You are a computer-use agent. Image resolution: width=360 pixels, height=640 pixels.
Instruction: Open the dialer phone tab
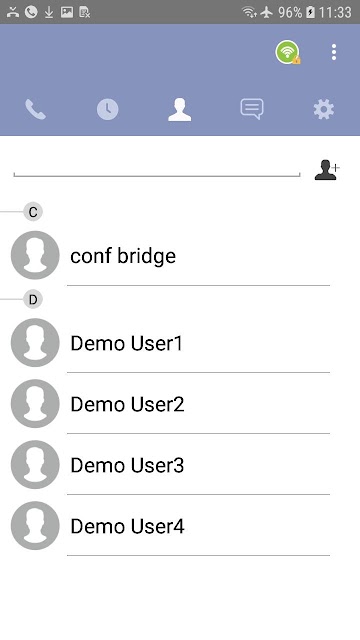coord(36,109)
